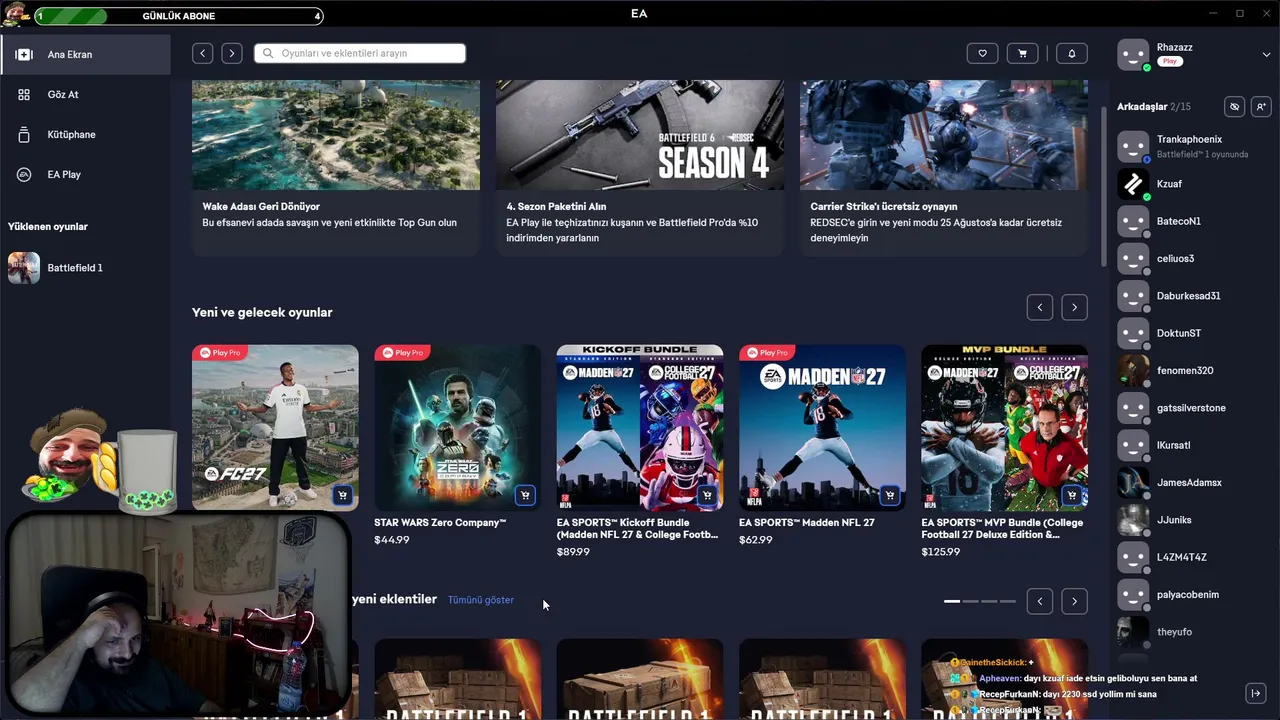Open the shopping cart in the top bar

coord(1022,54)
